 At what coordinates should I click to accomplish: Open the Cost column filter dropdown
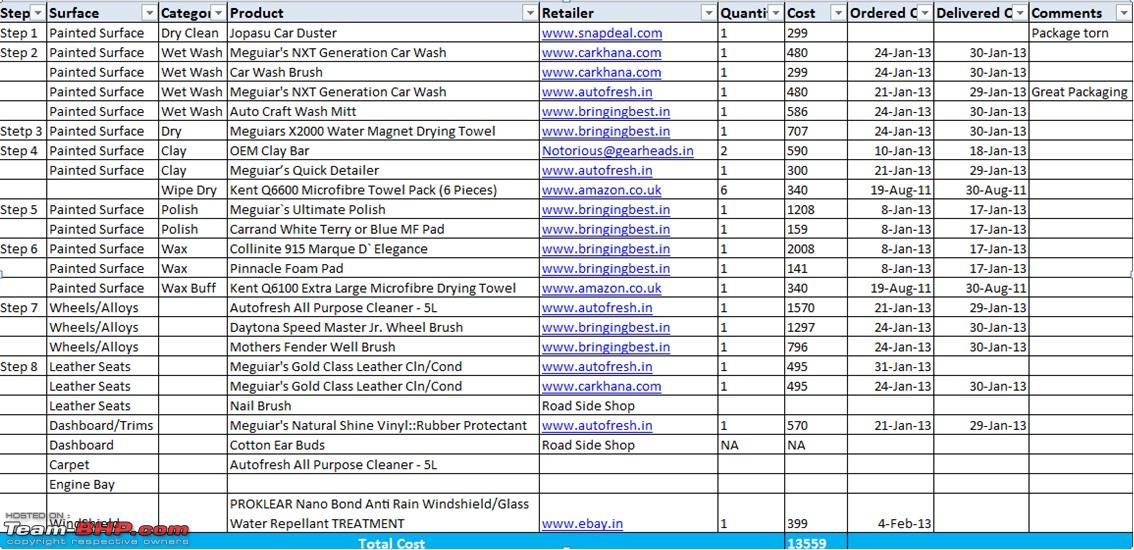click(837, 13)
